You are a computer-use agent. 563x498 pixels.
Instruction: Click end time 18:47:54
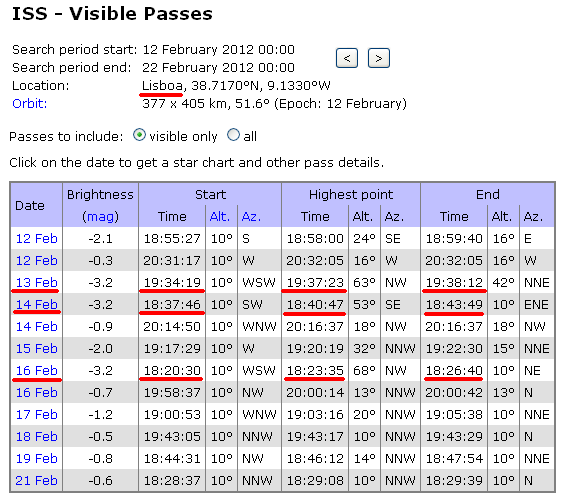454,459
